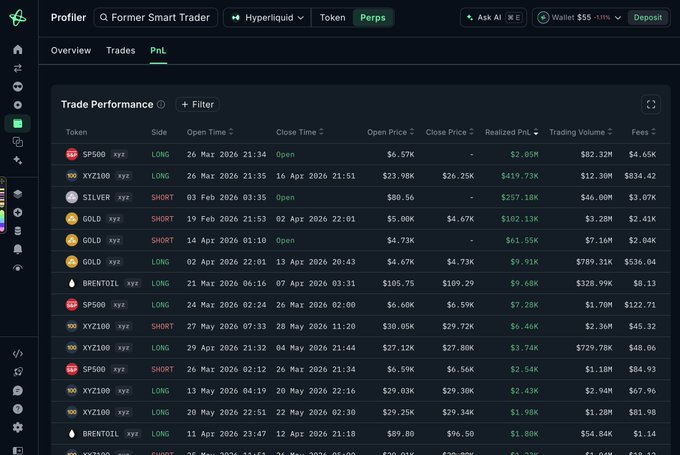This screenshot has height=455, width=680.
Task: Open the Home icon in the sidebar
Action: [x=18, y=49]
